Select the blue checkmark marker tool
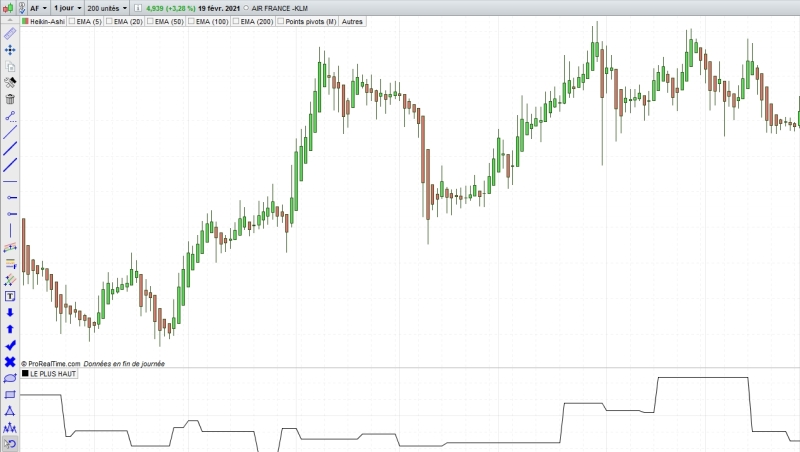Screen dimensions: 800x452 pyautogui.click(x=10, y=345)
